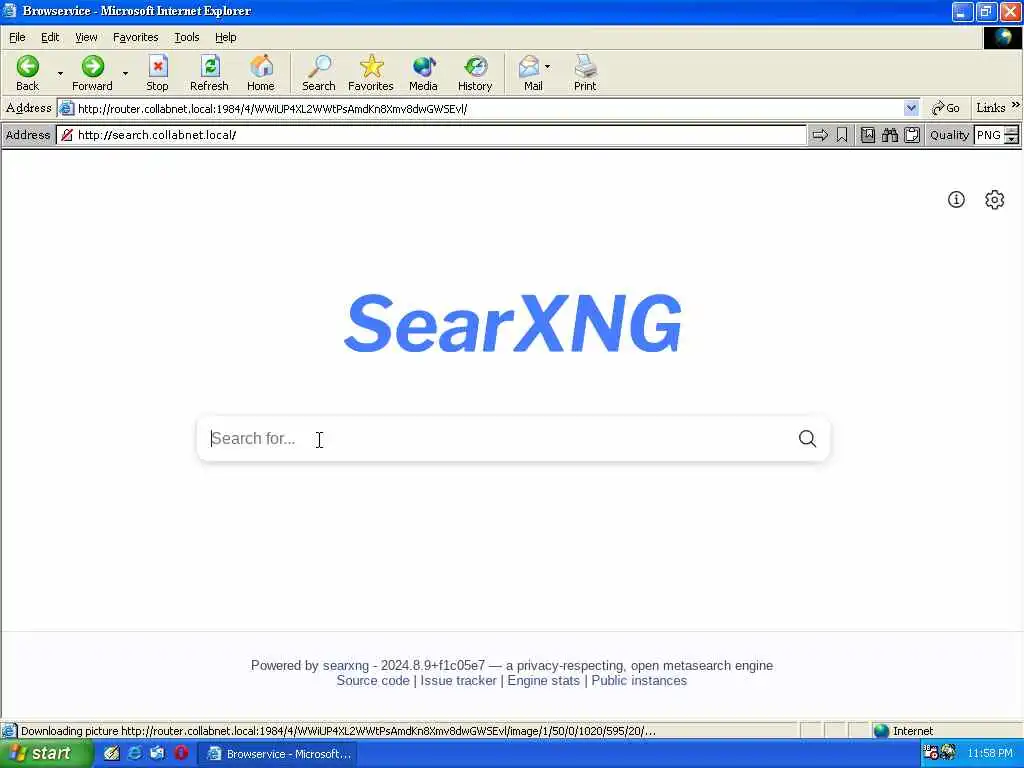Open Browservice bookmarks book icon
Screen dimensions: 1024x768
(x=868, y=135)
